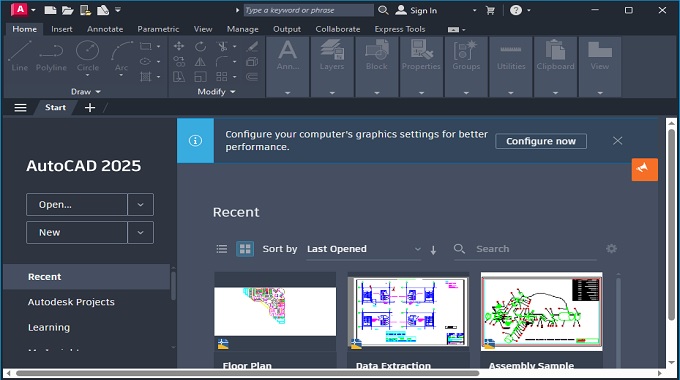Expand the Layers panel dropdown

pyautogui.click(x=332, y=93)
